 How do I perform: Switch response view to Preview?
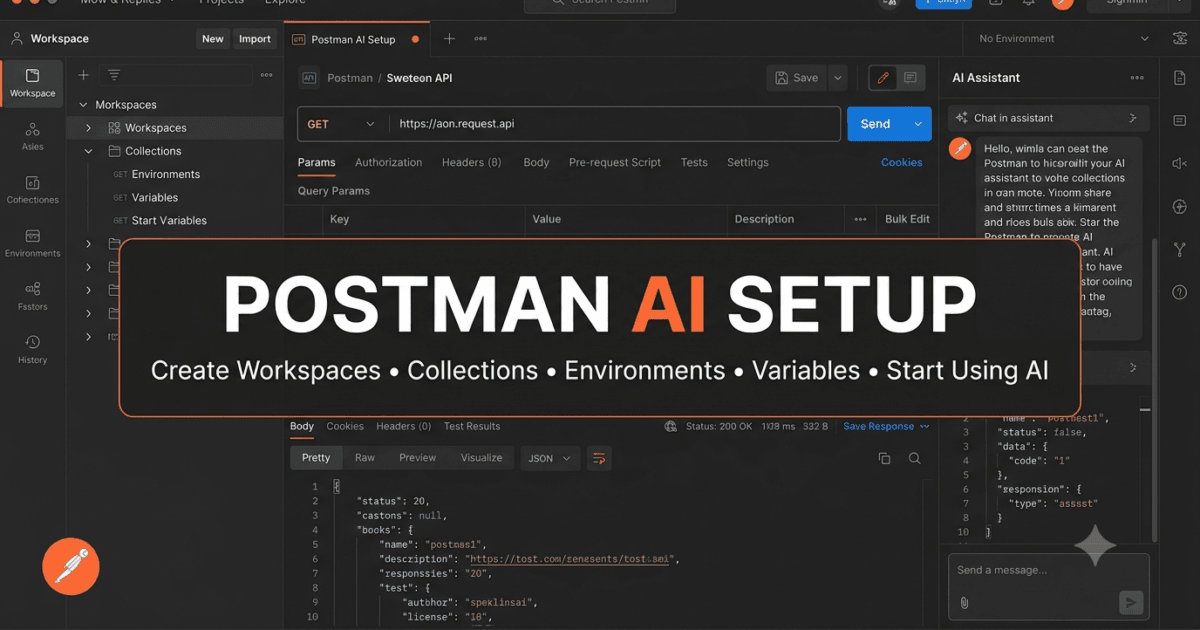417,458
